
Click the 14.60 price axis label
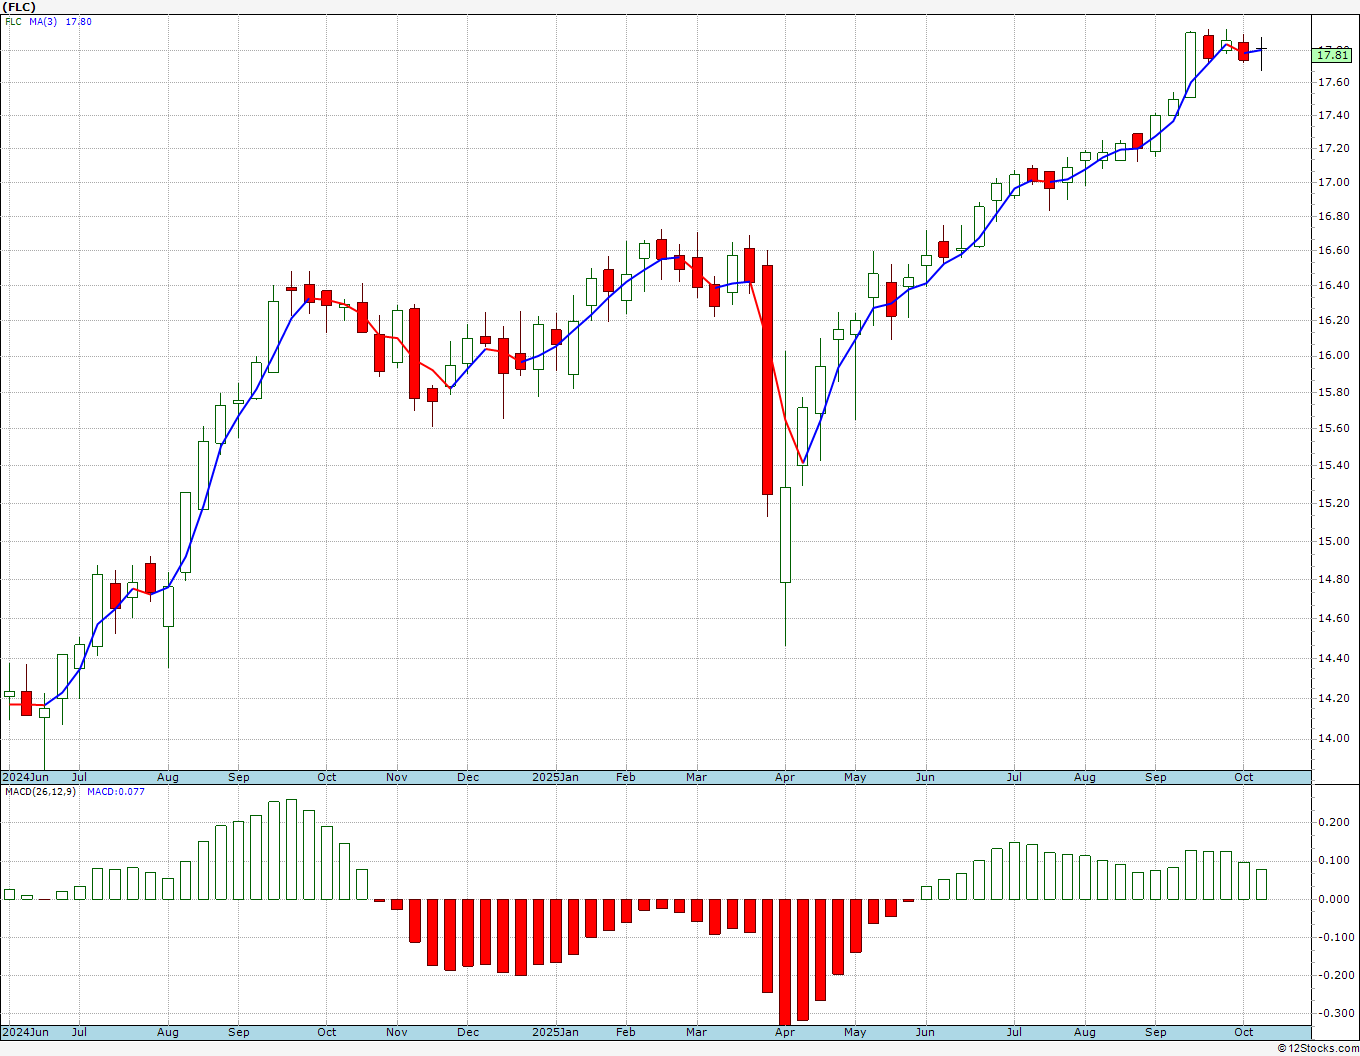[x=1333, y=619]
